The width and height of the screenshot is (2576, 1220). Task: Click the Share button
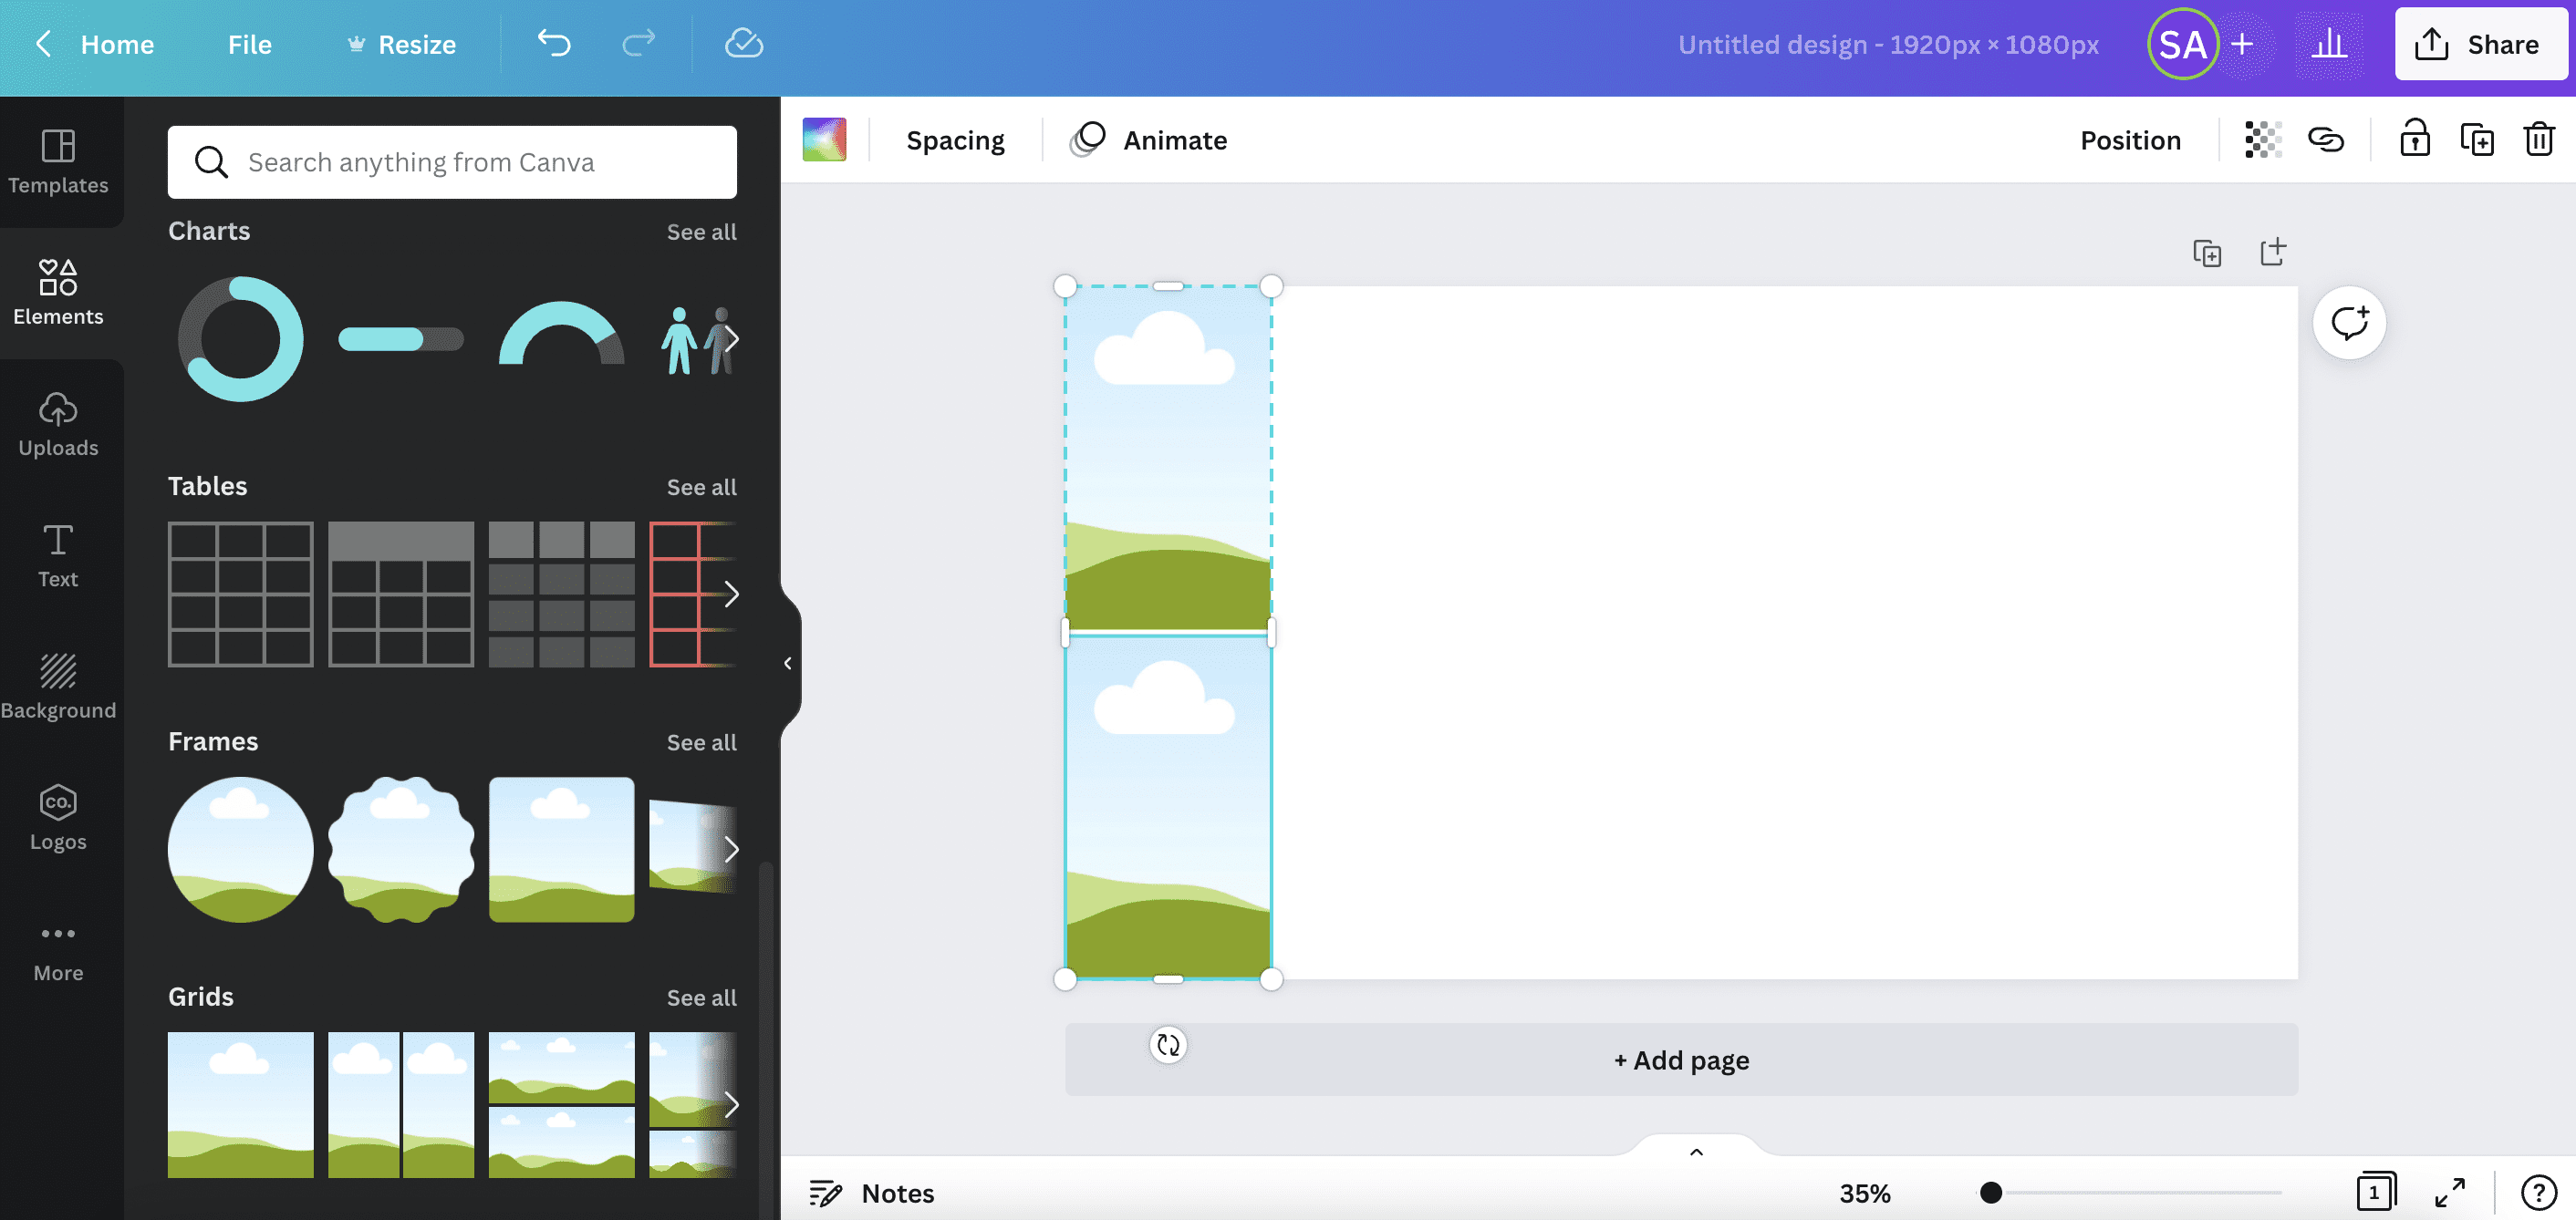coord(2480,44)
